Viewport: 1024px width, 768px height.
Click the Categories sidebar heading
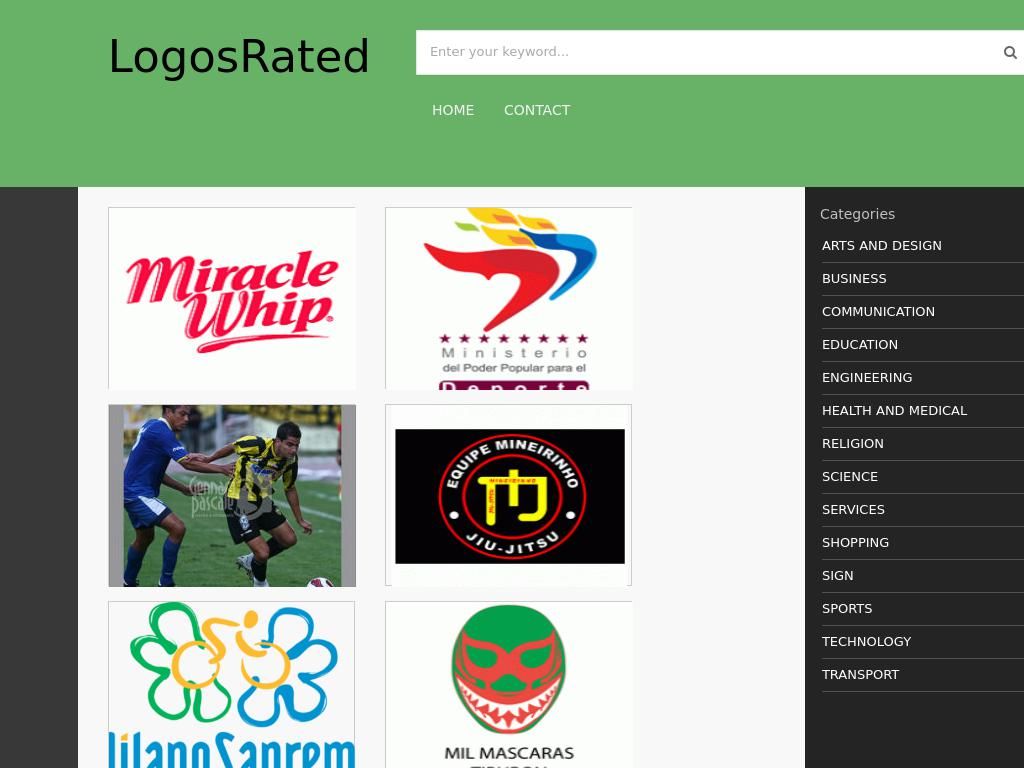(x=857, y=214)
